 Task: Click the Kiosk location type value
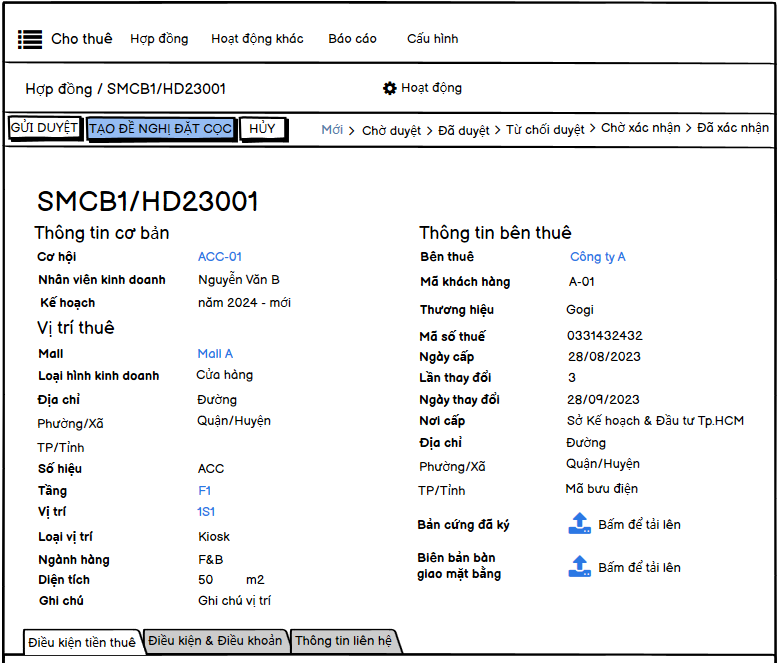(x=214, y=537)
